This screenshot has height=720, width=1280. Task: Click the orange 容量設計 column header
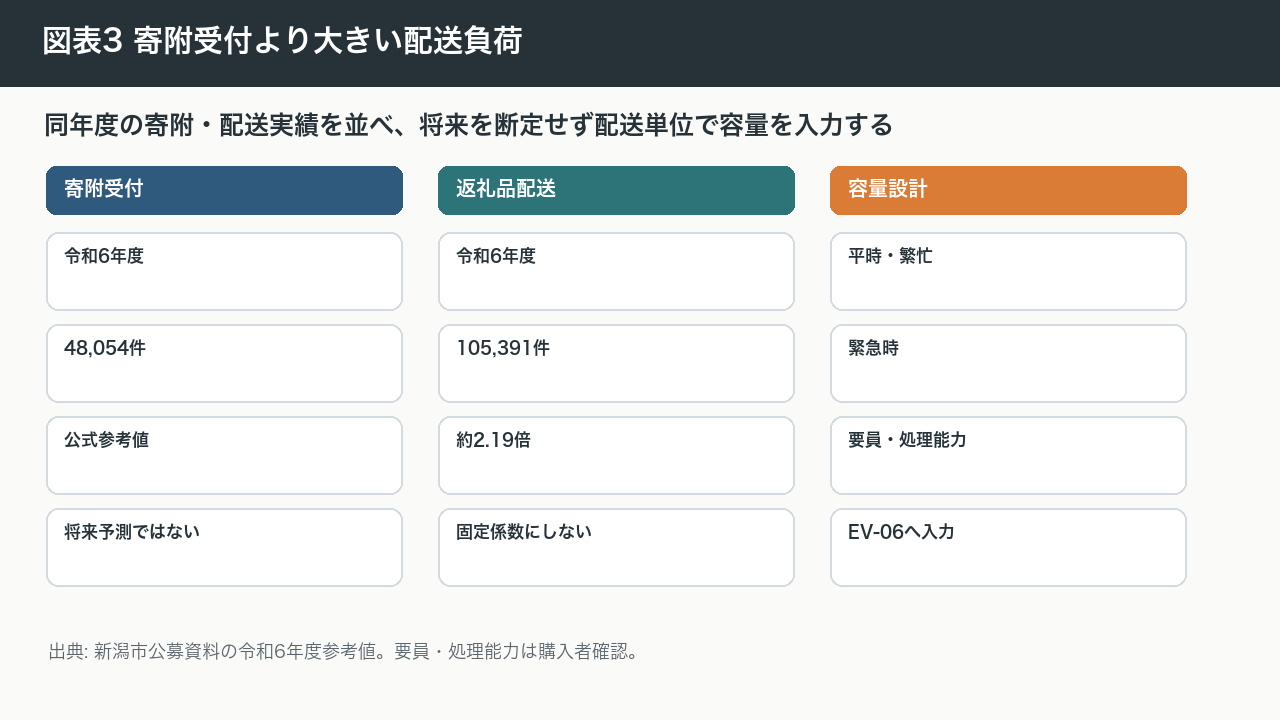[1008, 190]
